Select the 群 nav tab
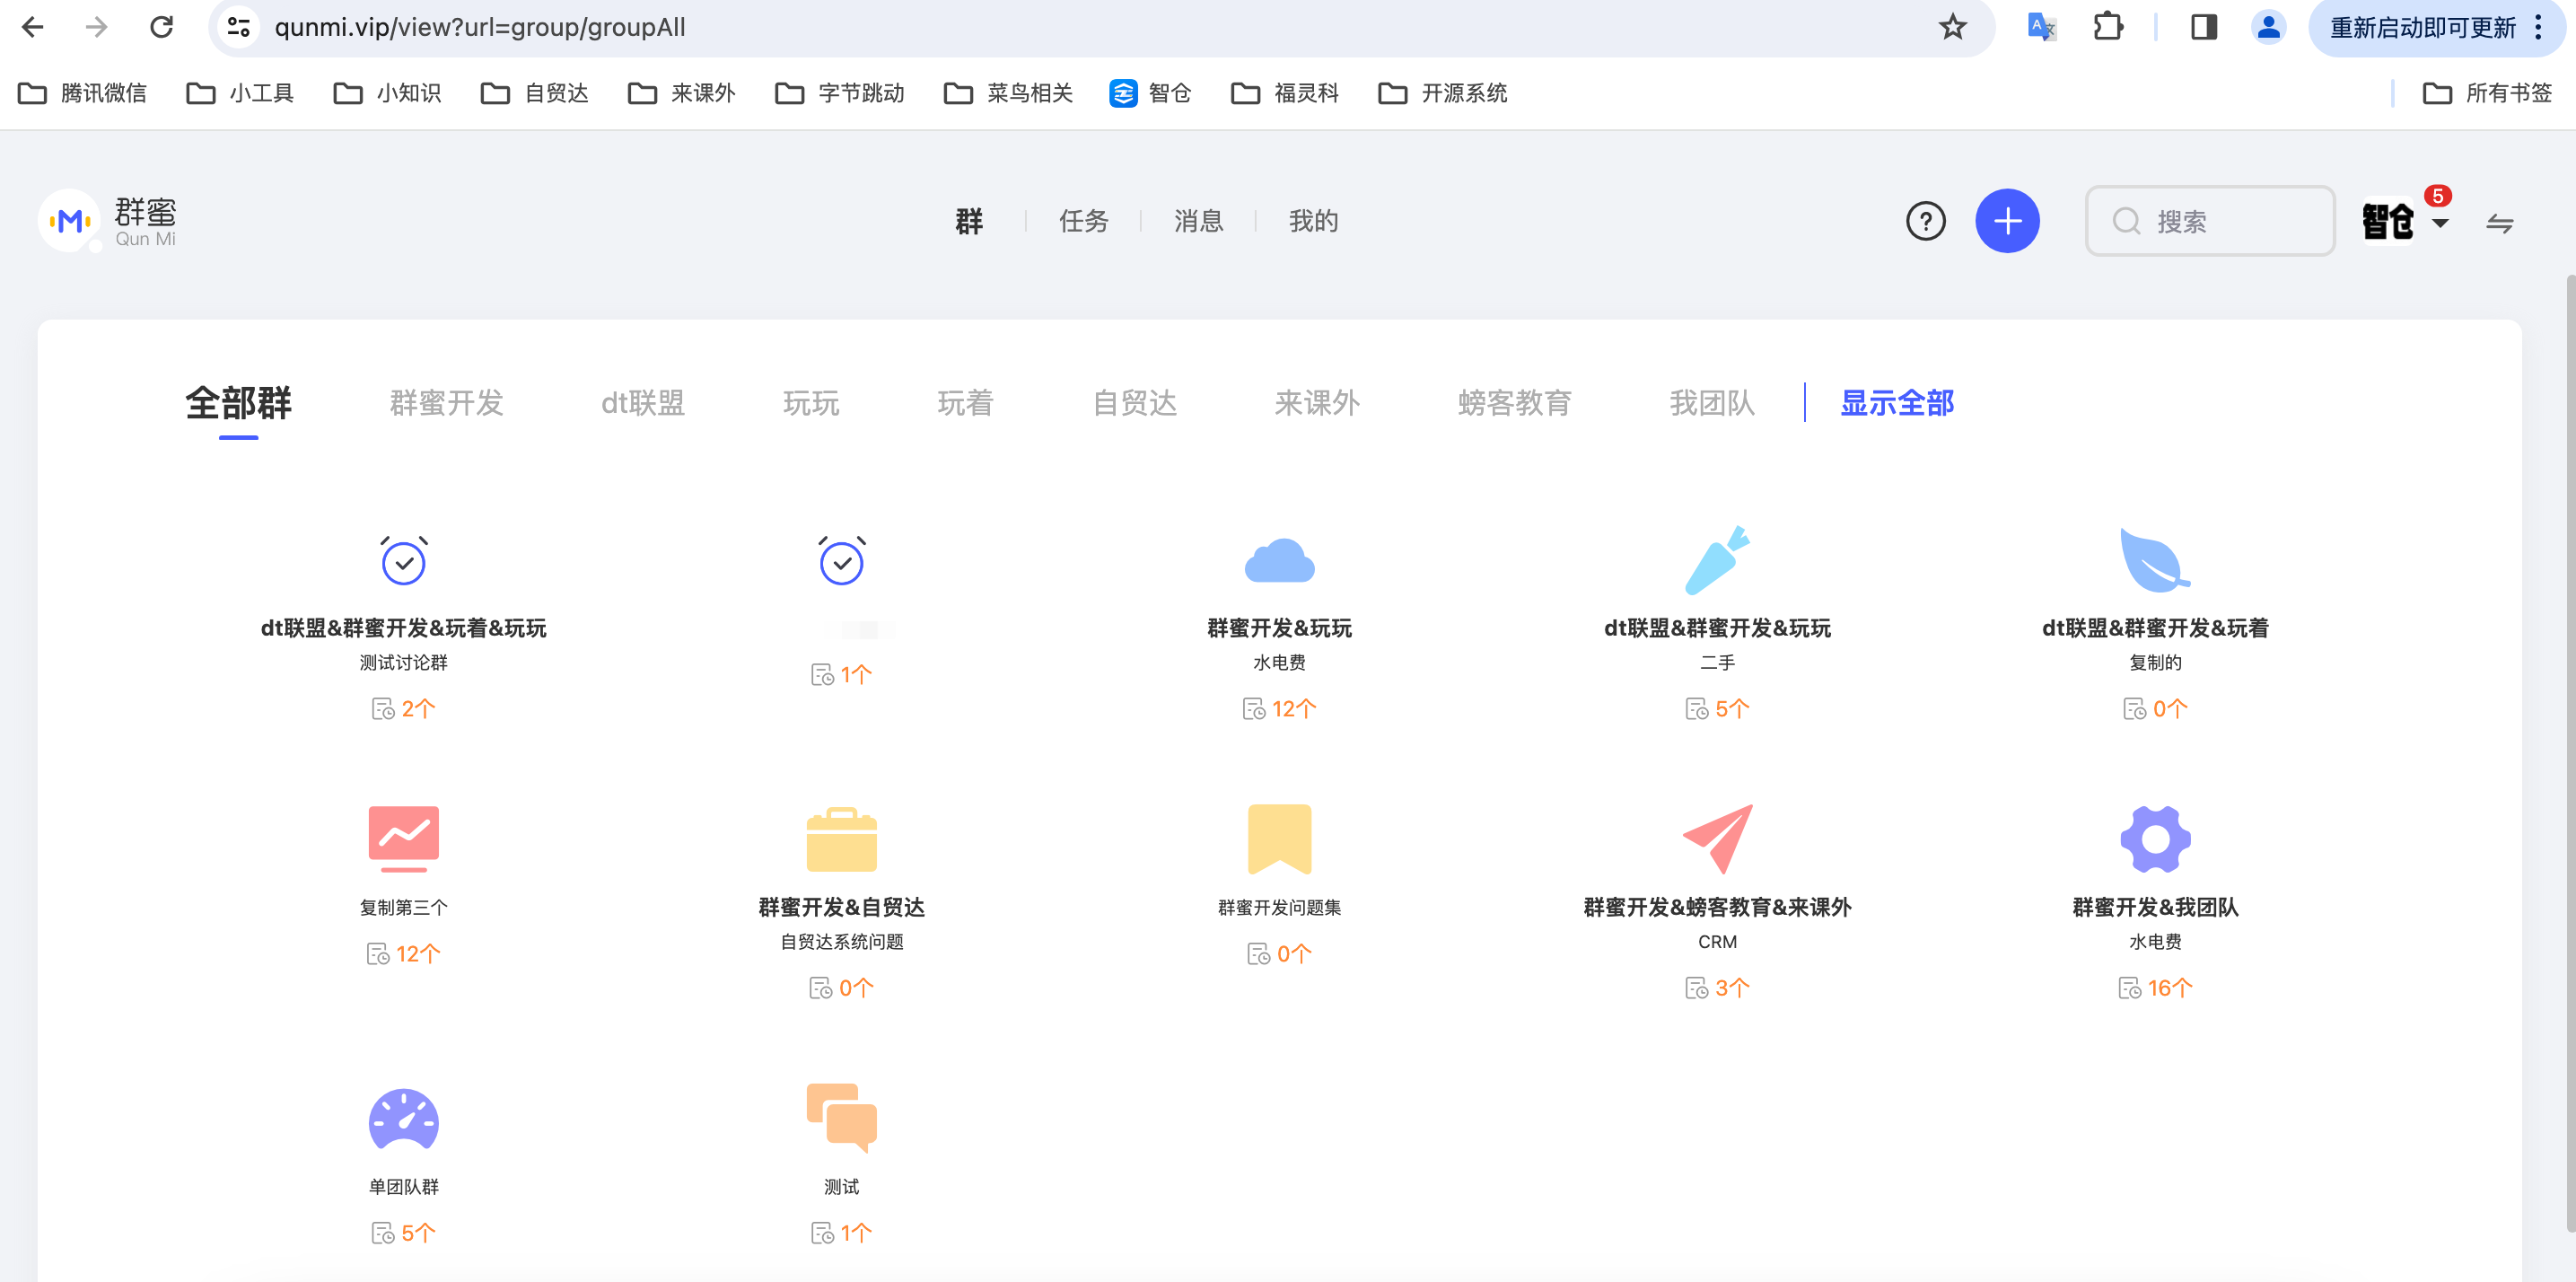Image resolution: width=2576 pixels, height=1282 pixels. click(969, 221)
